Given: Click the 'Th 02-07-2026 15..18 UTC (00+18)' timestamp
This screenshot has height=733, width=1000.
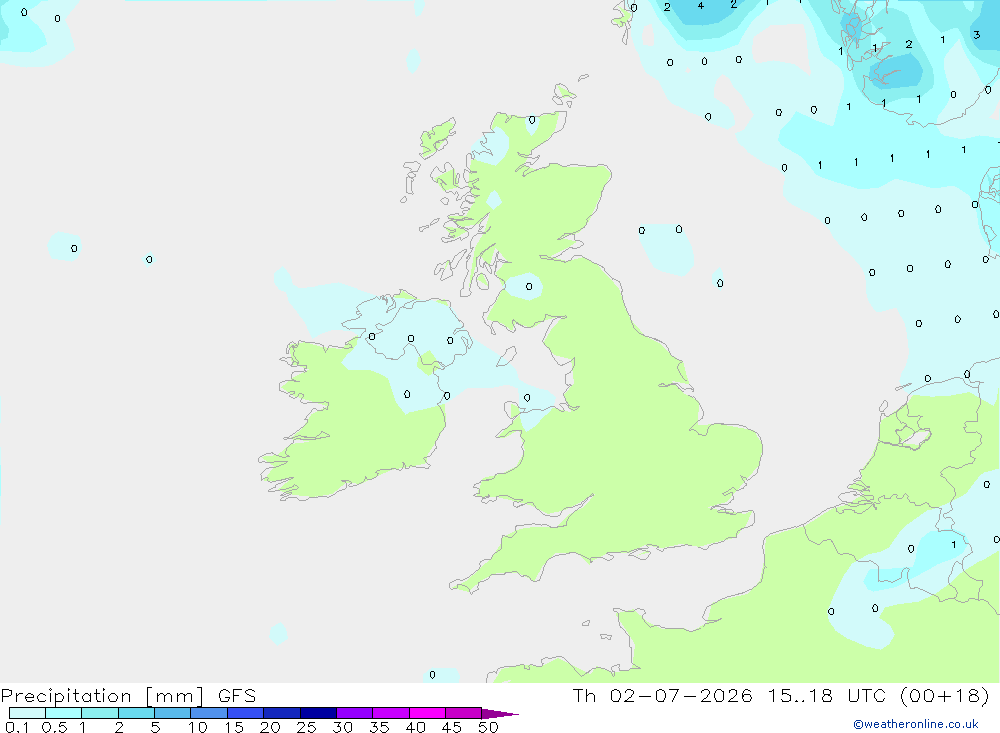Looking at the screenshot, I should point(781,695).
